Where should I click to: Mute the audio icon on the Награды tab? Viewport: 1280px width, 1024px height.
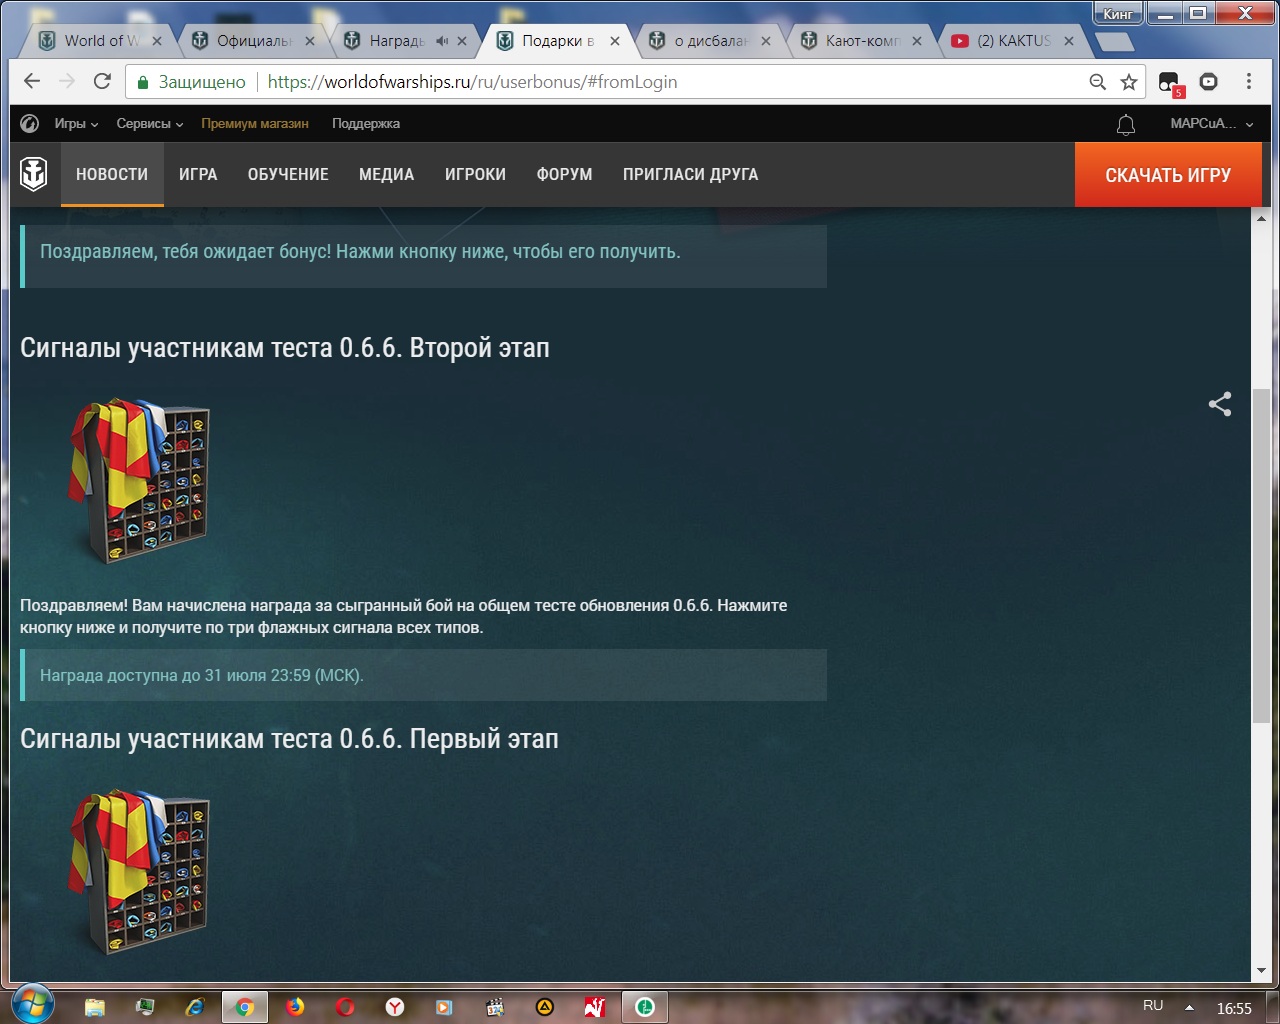click(441, 41)
